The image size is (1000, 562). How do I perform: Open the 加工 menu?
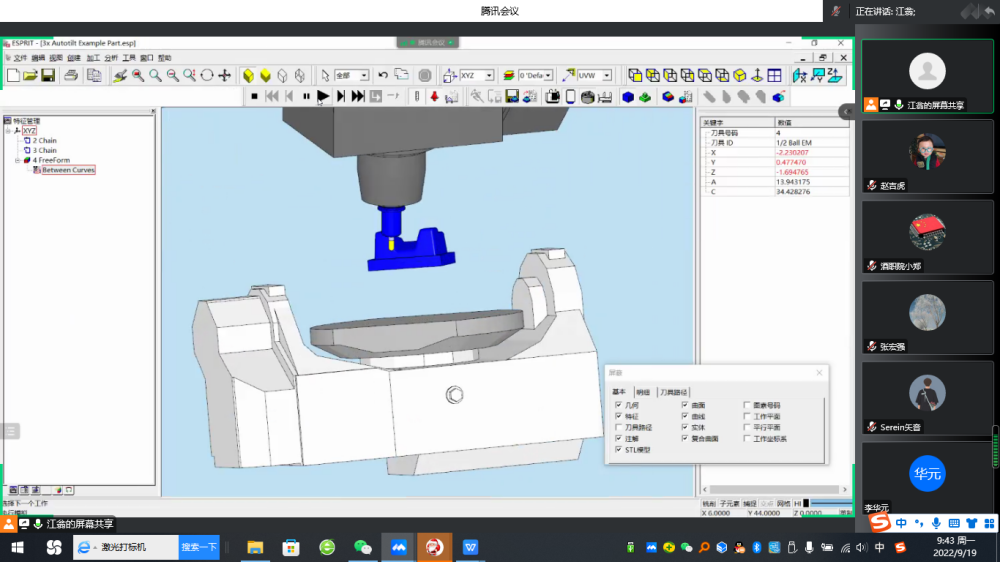[x=93, y=58]
